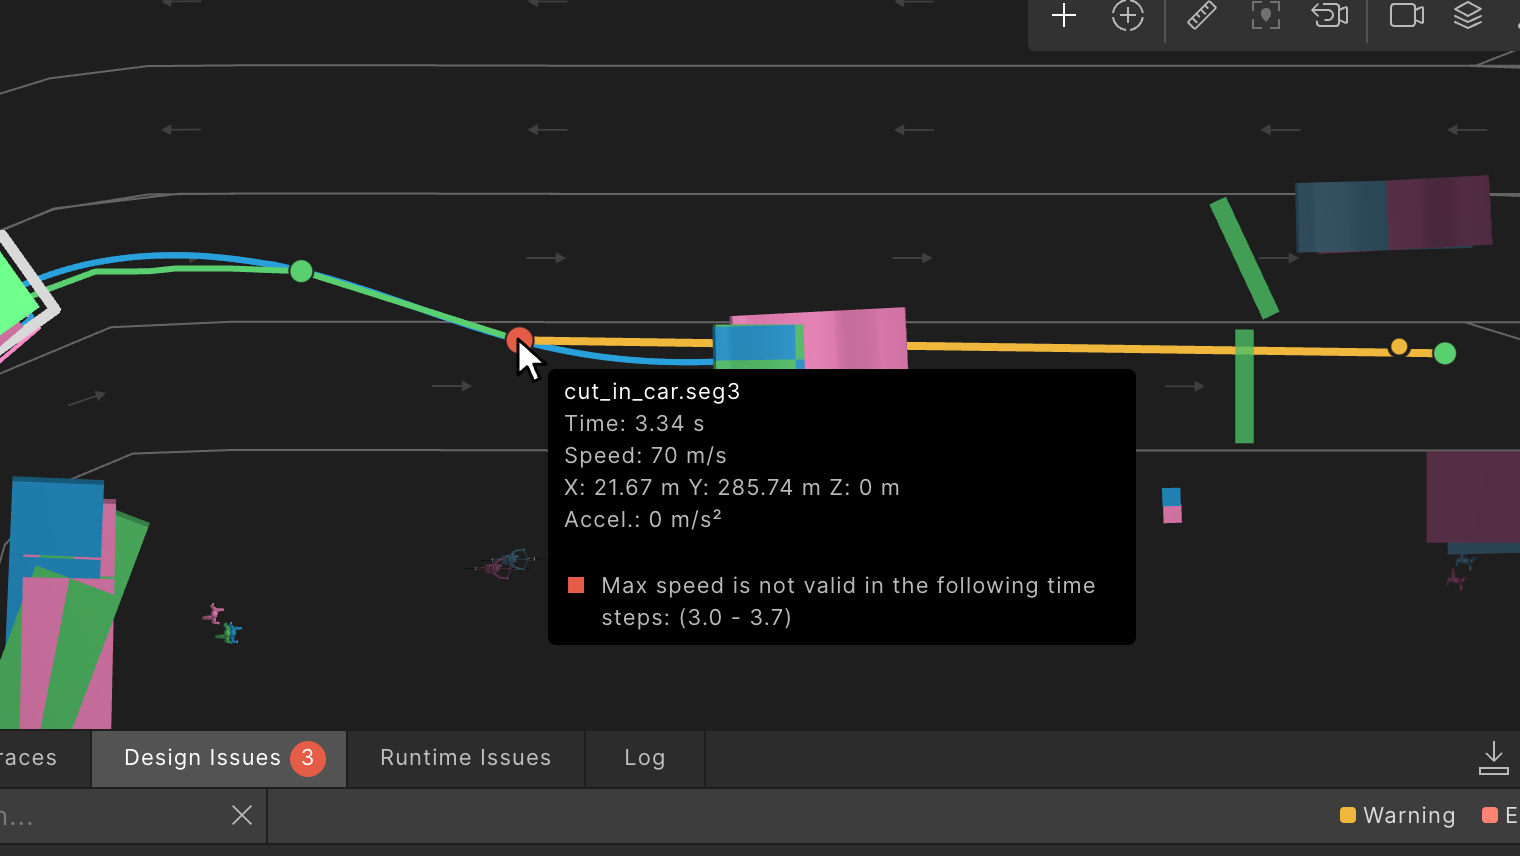This screenshot has width=1520, height=856.
Task: Clear the search field with X
Action: click(x=242, y=815)
